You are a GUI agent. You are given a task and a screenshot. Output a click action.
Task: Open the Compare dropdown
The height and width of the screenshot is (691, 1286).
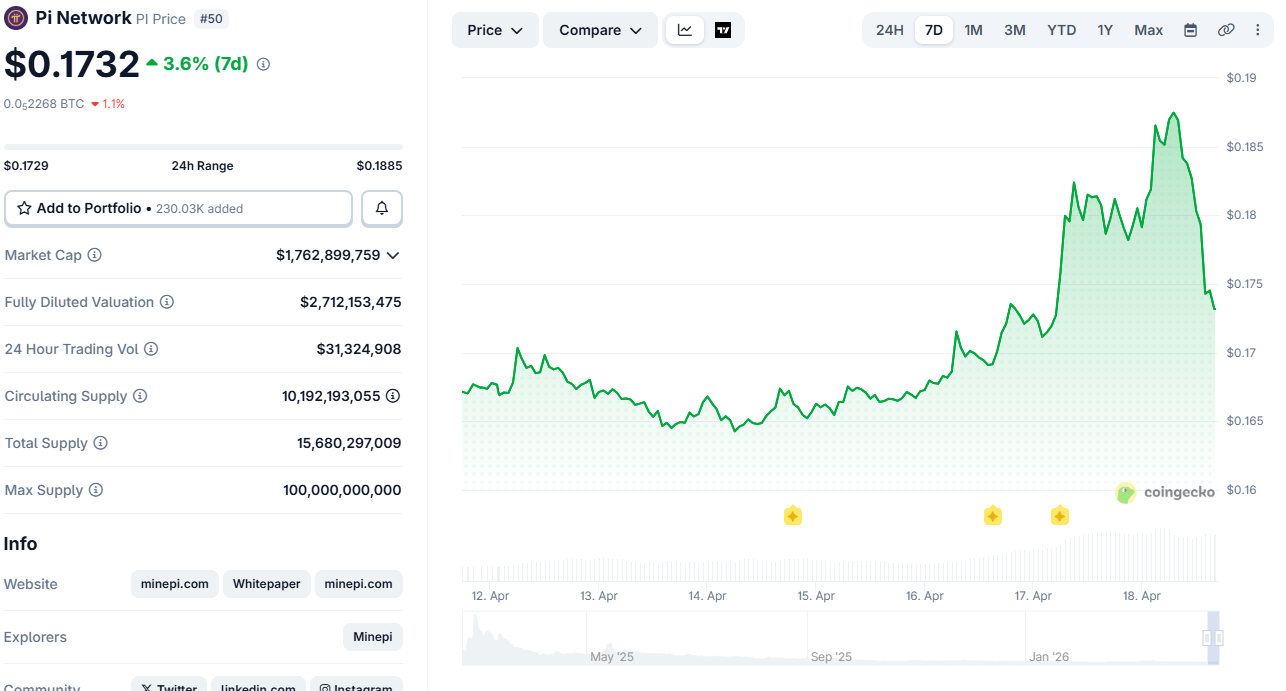600,30
